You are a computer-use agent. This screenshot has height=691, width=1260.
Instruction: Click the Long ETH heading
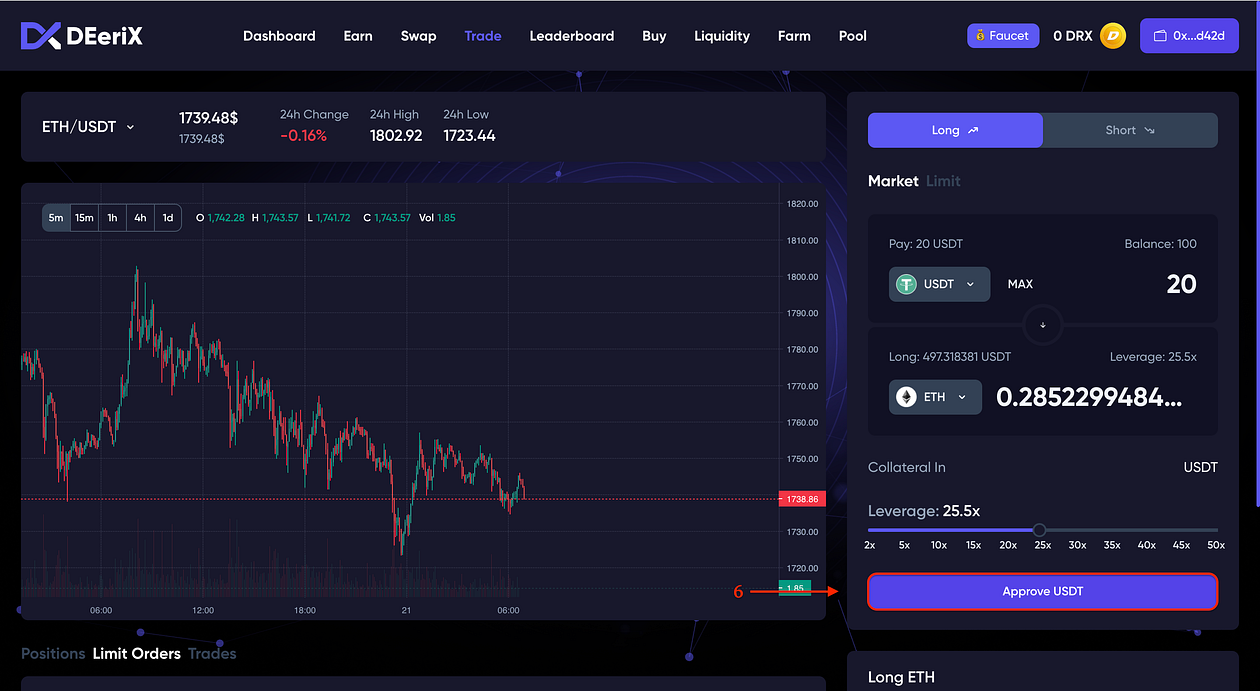pos(901,677)
